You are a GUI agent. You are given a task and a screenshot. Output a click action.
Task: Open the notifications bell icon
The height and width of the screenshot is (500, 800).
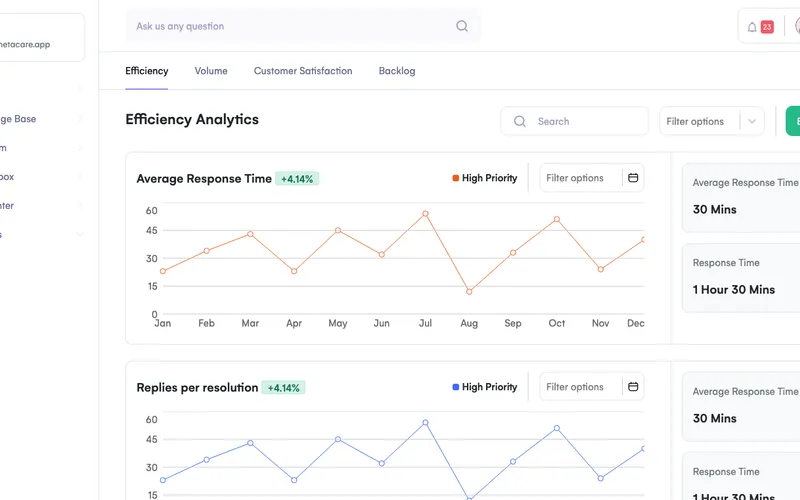(x=752, y=27)
